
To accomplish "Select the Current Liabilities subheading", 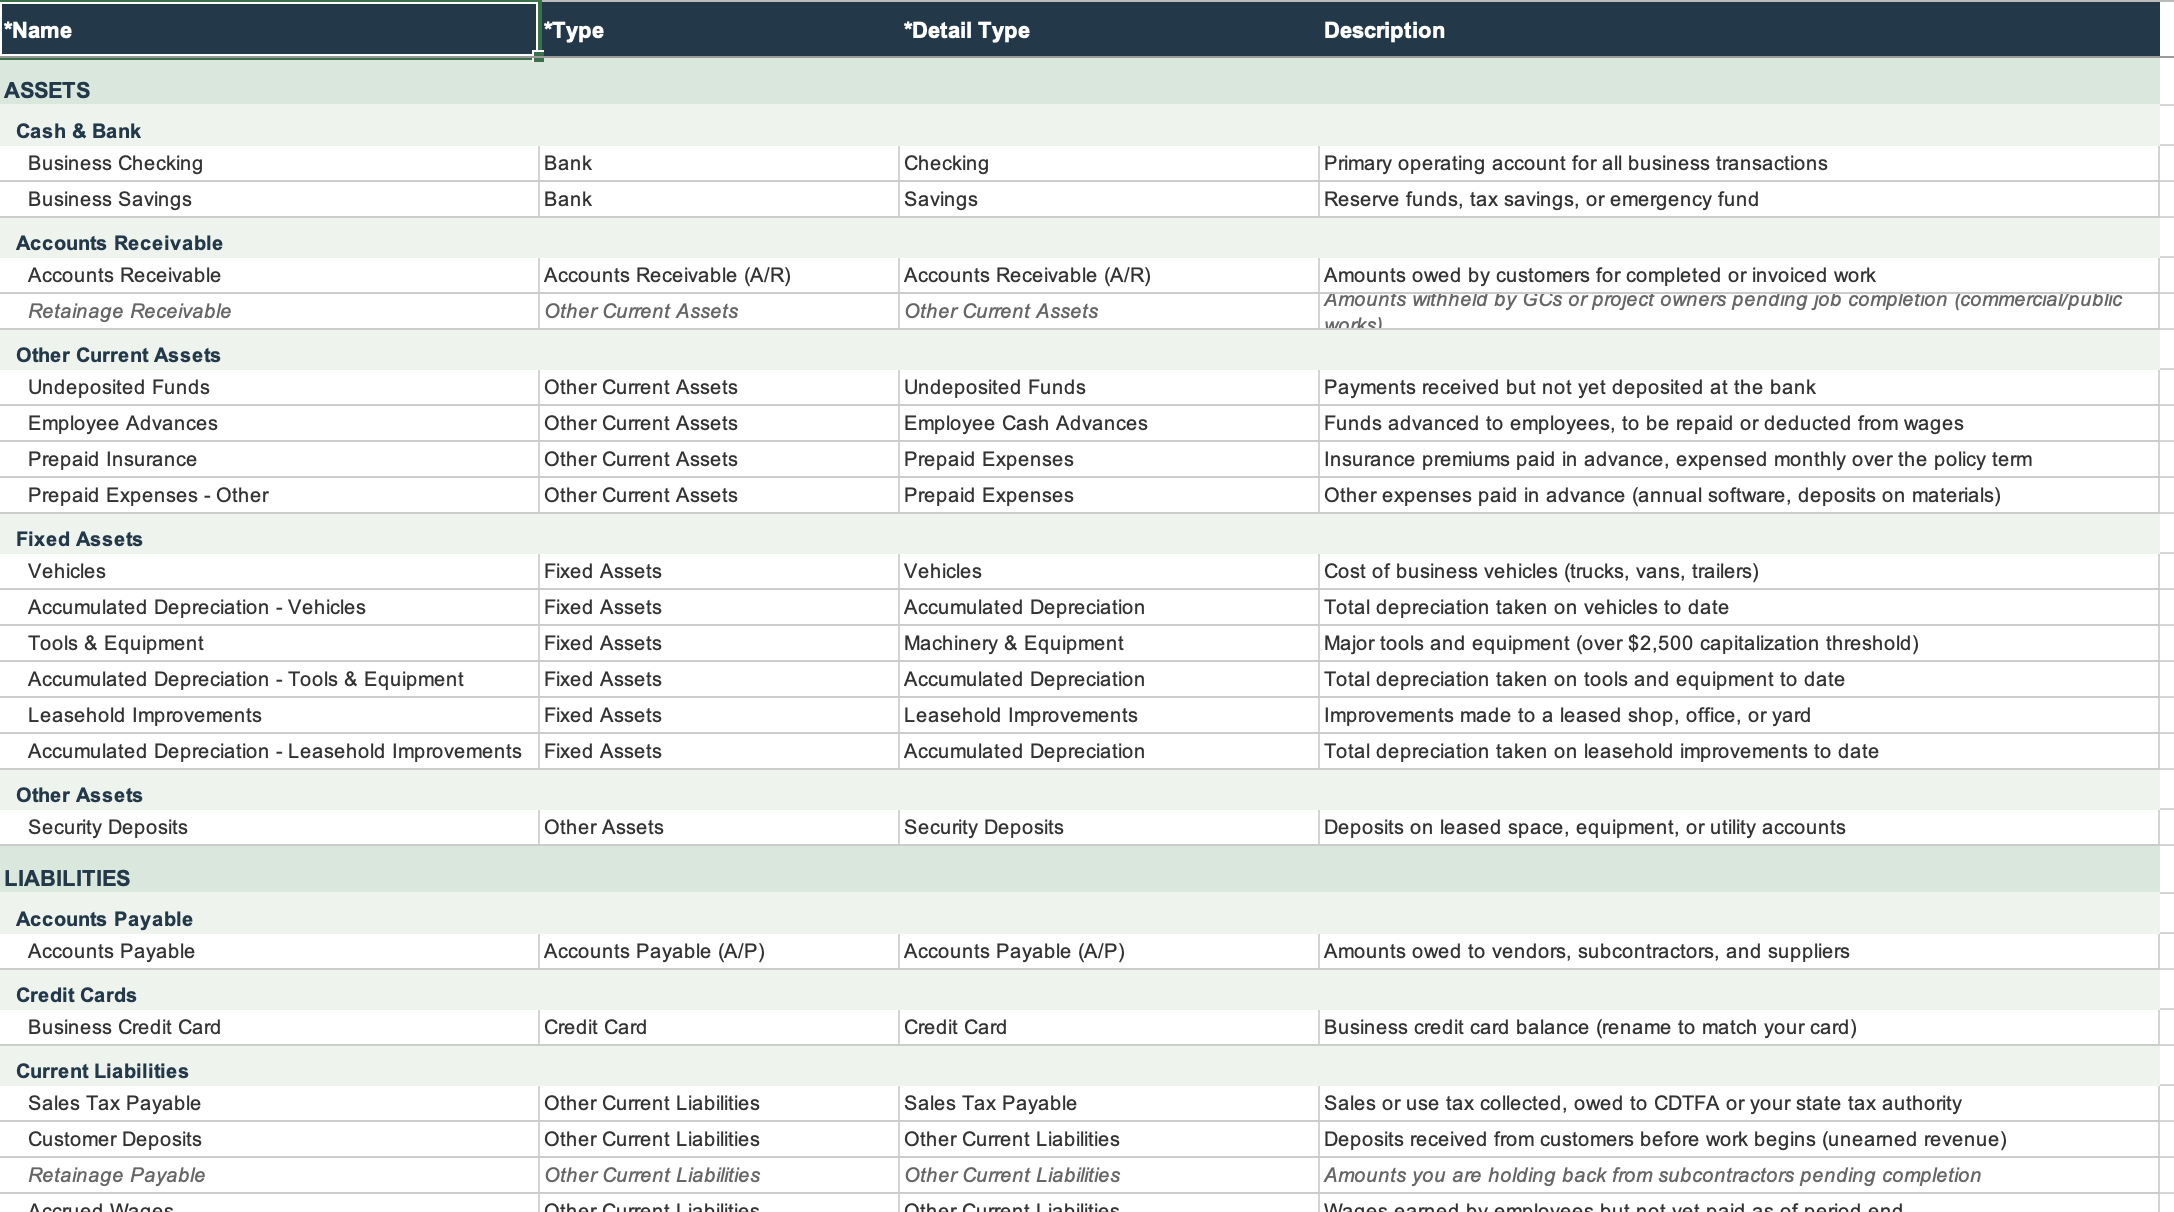I will (x=102, y=1071).
